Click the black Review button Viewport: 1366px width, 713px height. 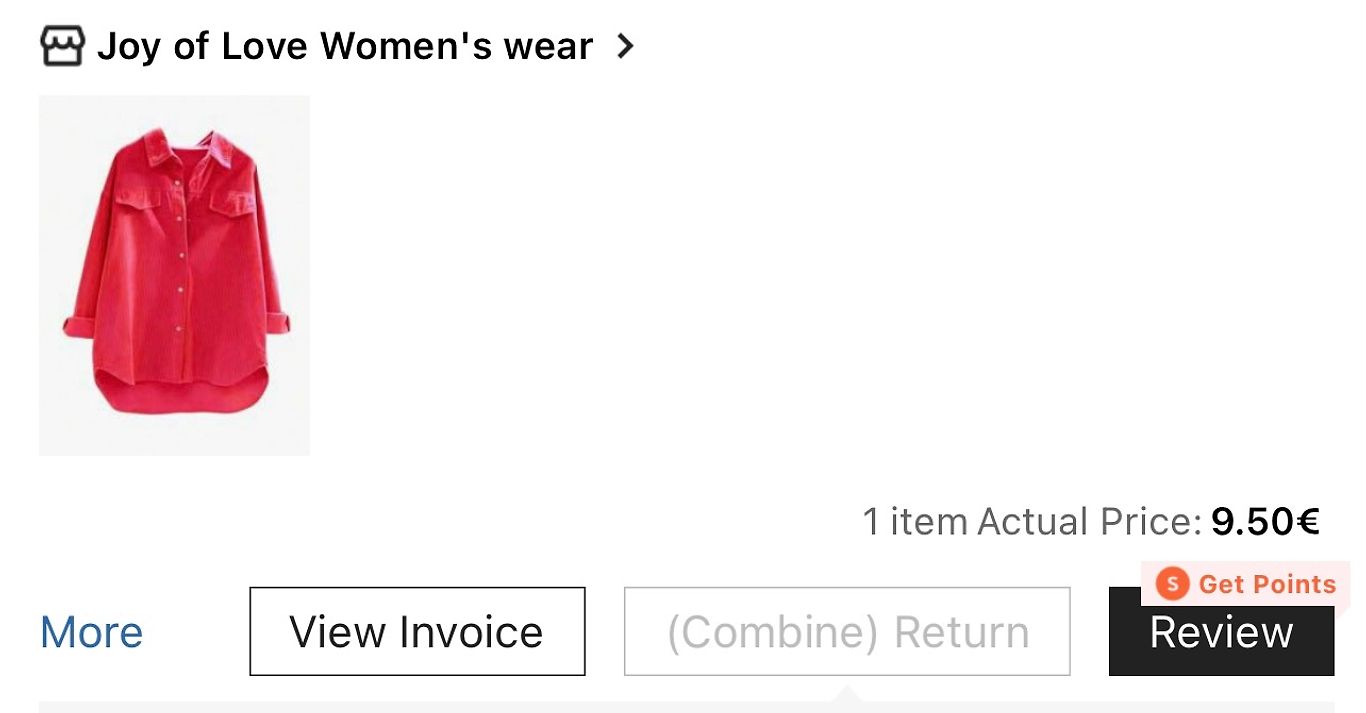tap(1221, 631)
